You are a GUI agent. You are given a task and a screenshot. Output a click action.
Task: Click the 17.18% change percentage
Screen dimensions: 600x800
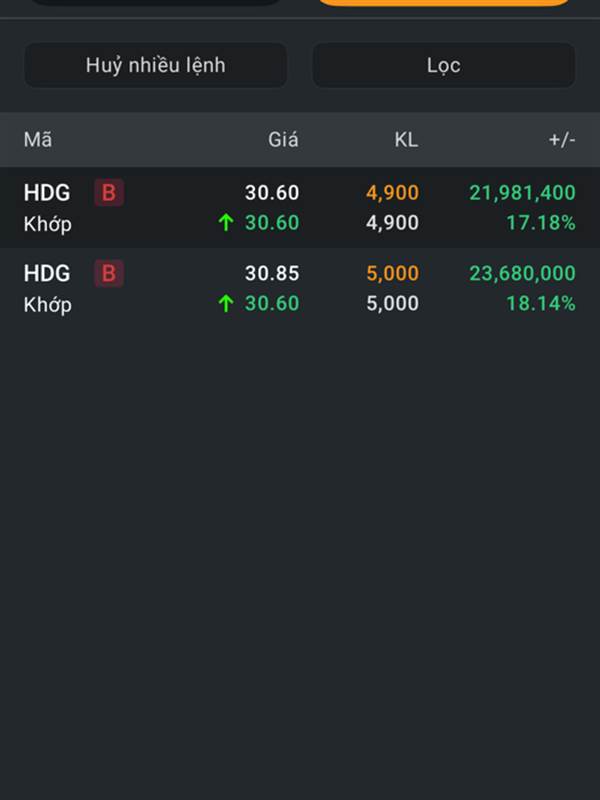click(x=540, y=223)
